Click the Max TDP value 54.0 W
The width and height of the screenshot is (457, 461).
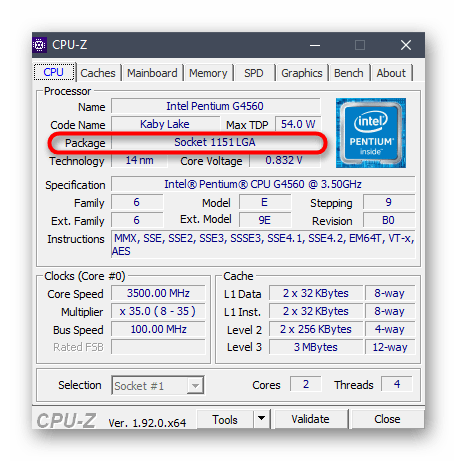click(x=298, y=124)
